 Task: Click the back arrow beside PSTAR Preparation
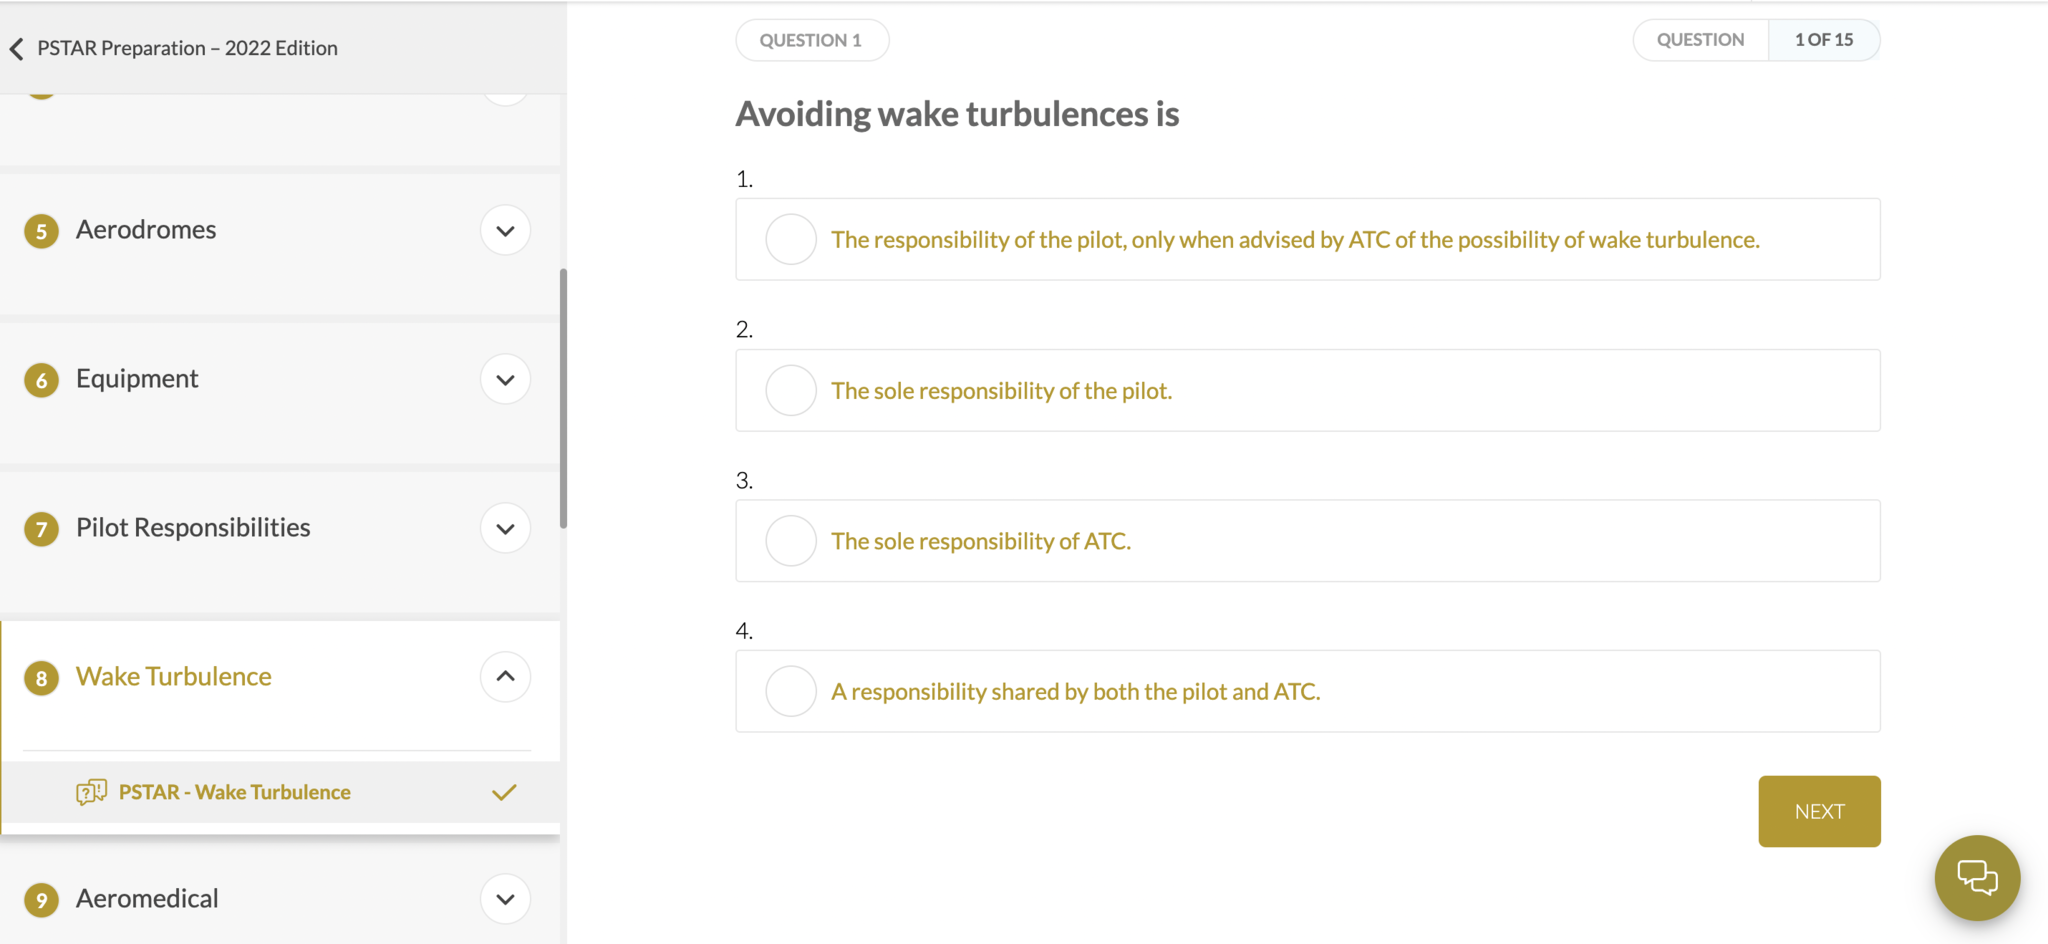click(x=17, y=49)
